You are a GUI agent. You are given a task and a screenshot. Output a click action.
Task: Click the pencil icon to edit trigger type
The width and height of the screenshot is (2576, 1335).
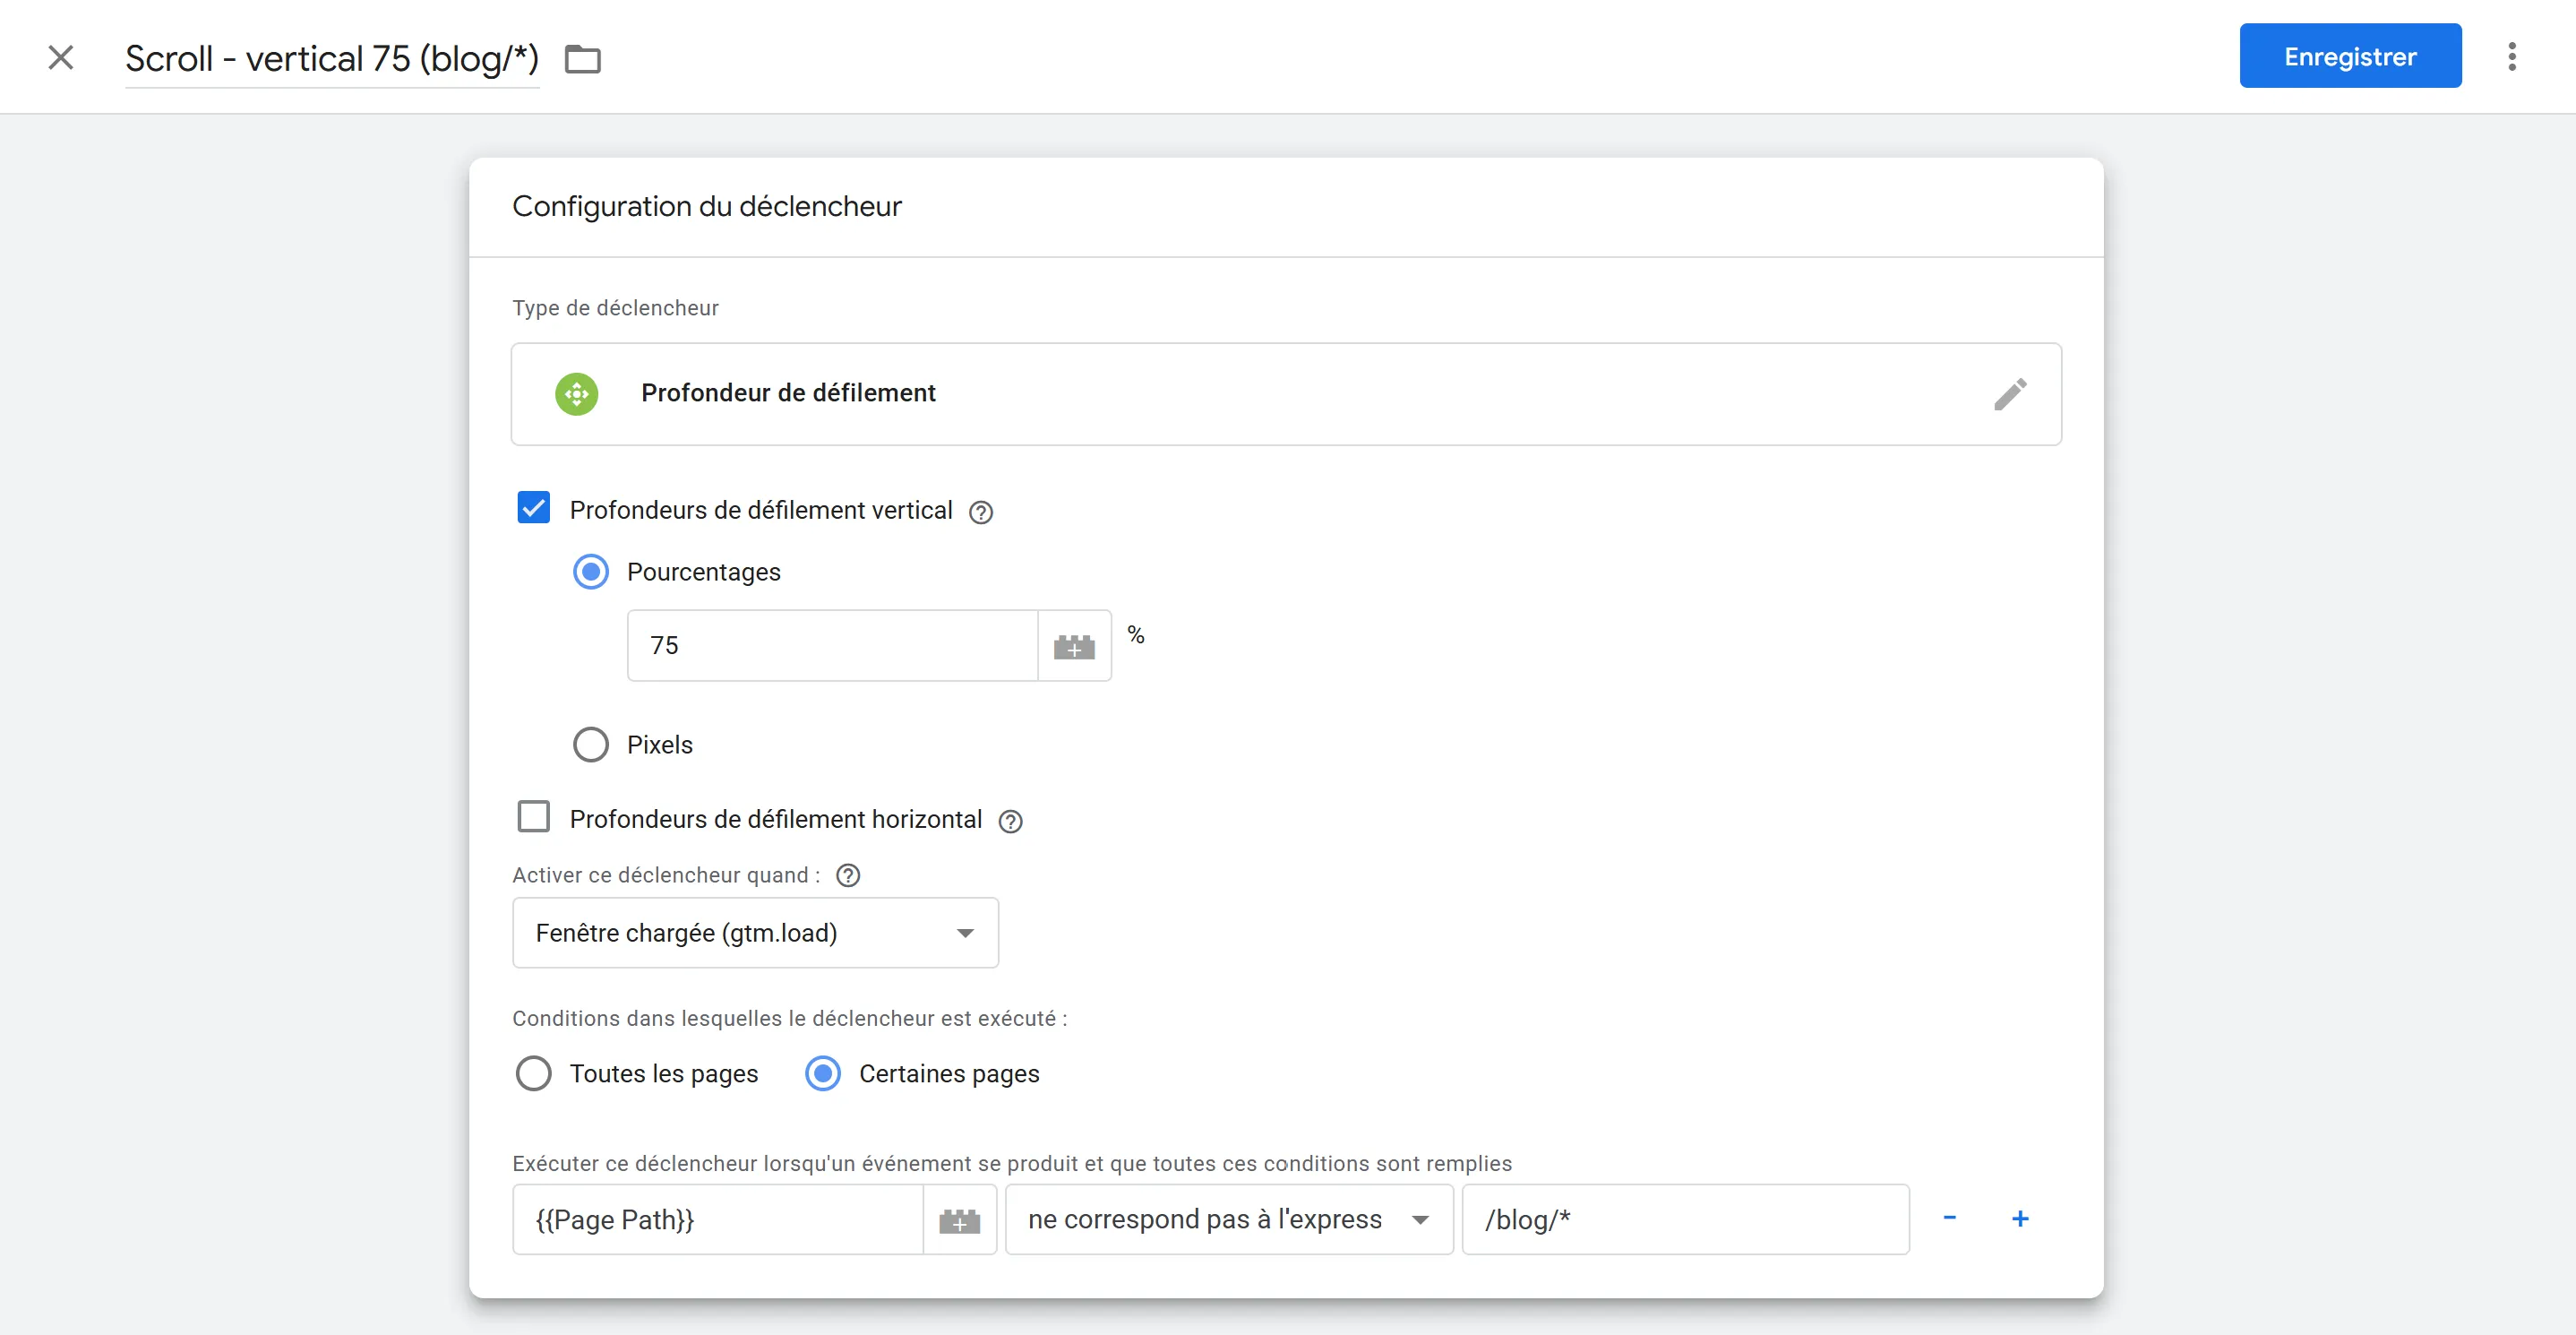click(2010, 394)
